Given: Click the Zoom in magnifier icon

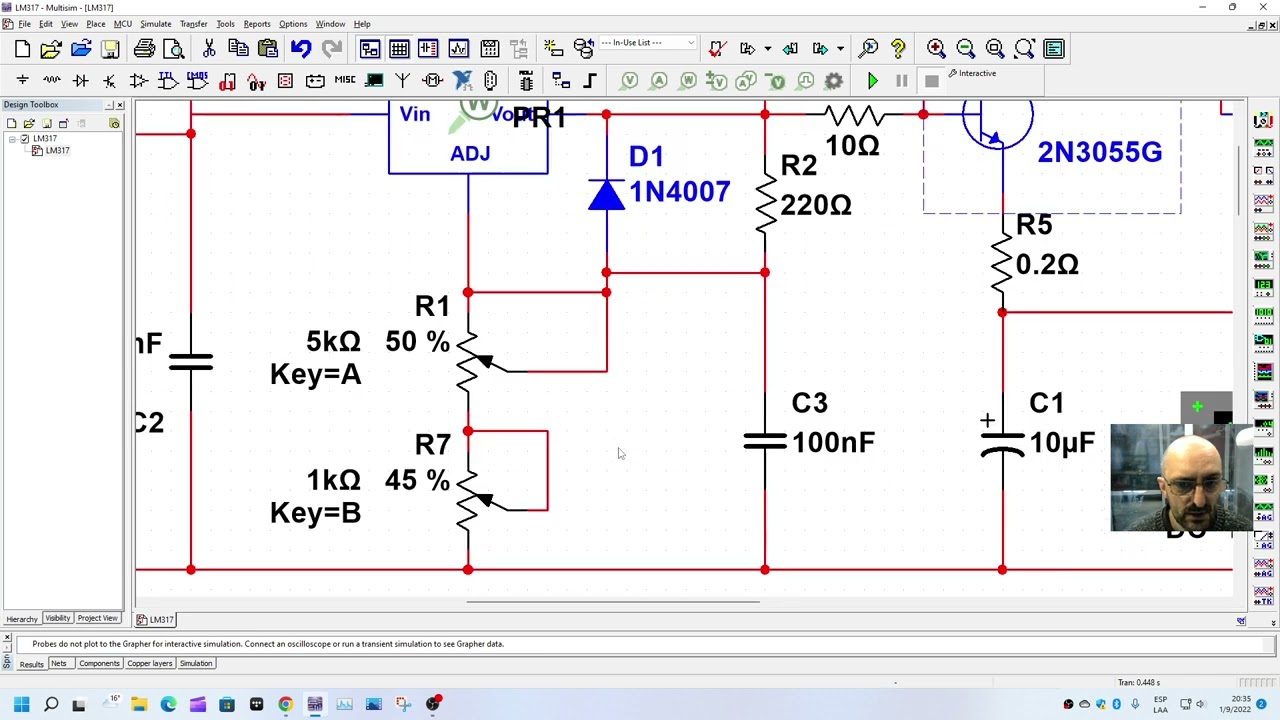Looking at the screenshot, I should [936, 49].
